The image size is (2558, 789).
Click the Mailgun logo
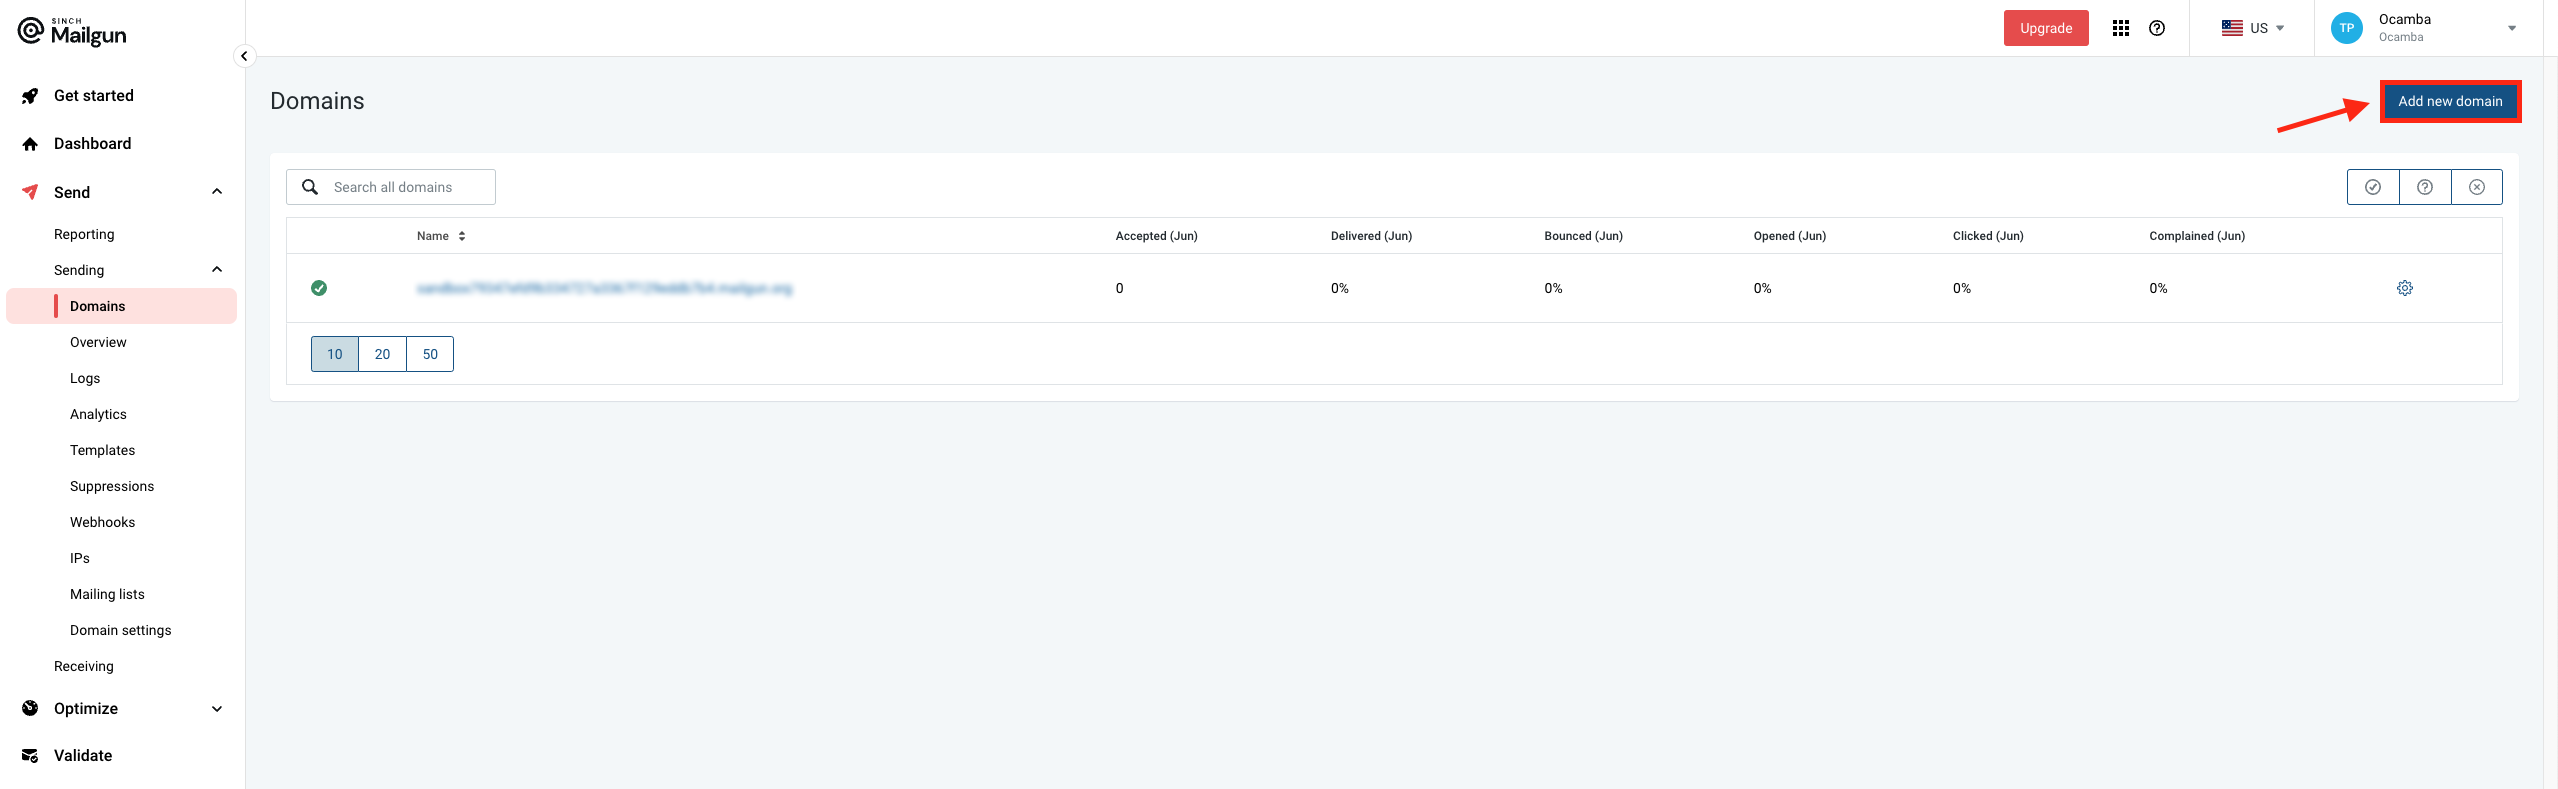coord(72,32)
